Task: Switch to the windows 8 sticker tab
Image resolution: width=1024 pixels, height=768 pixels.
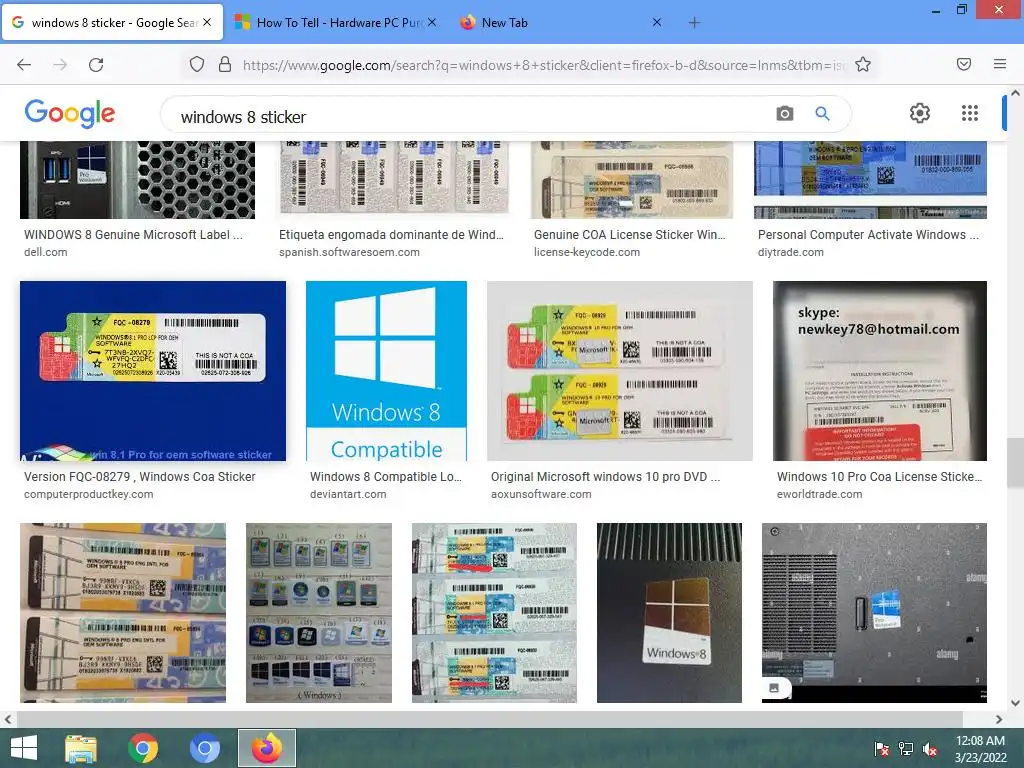Action: coord(112,23)
